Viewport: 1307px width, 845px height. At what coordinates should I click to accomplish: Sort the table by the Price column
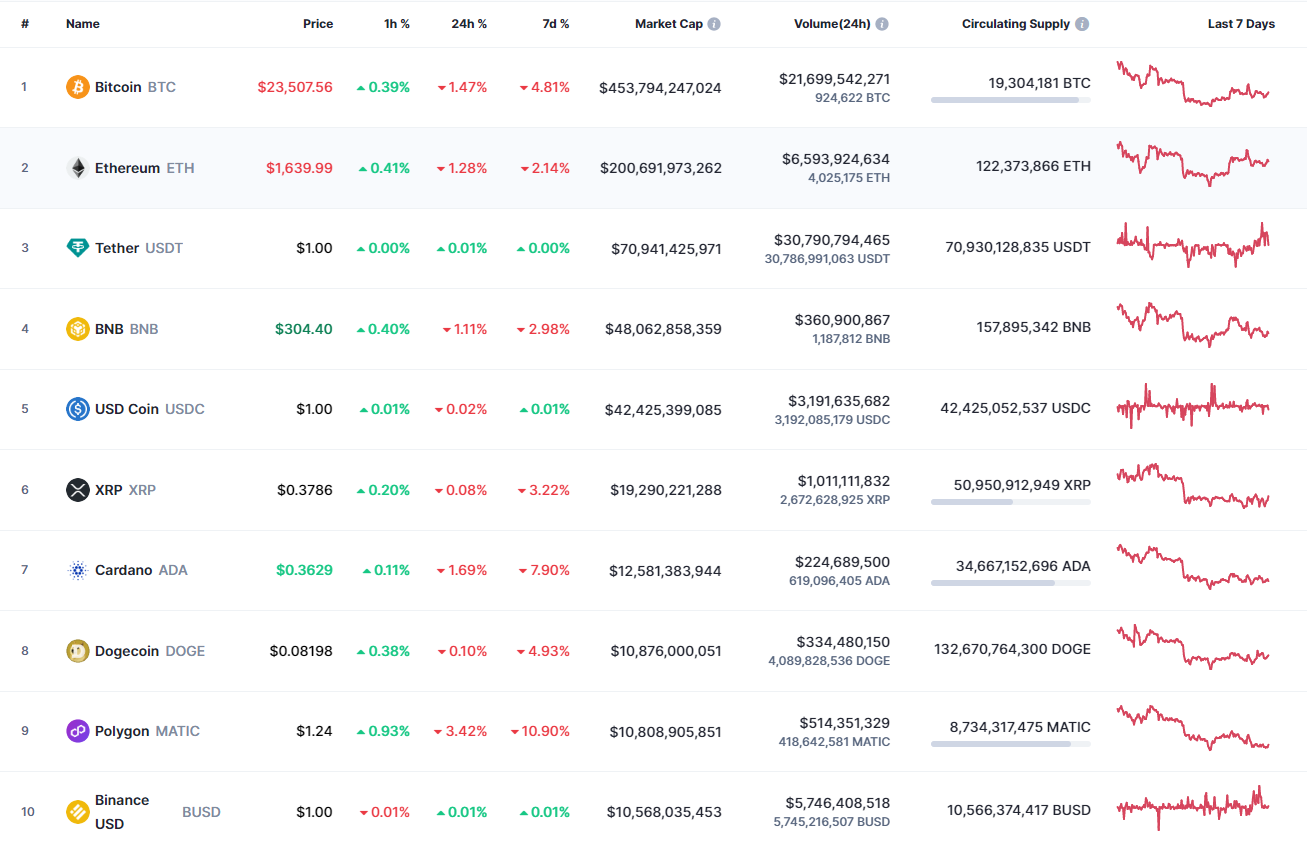318,23
